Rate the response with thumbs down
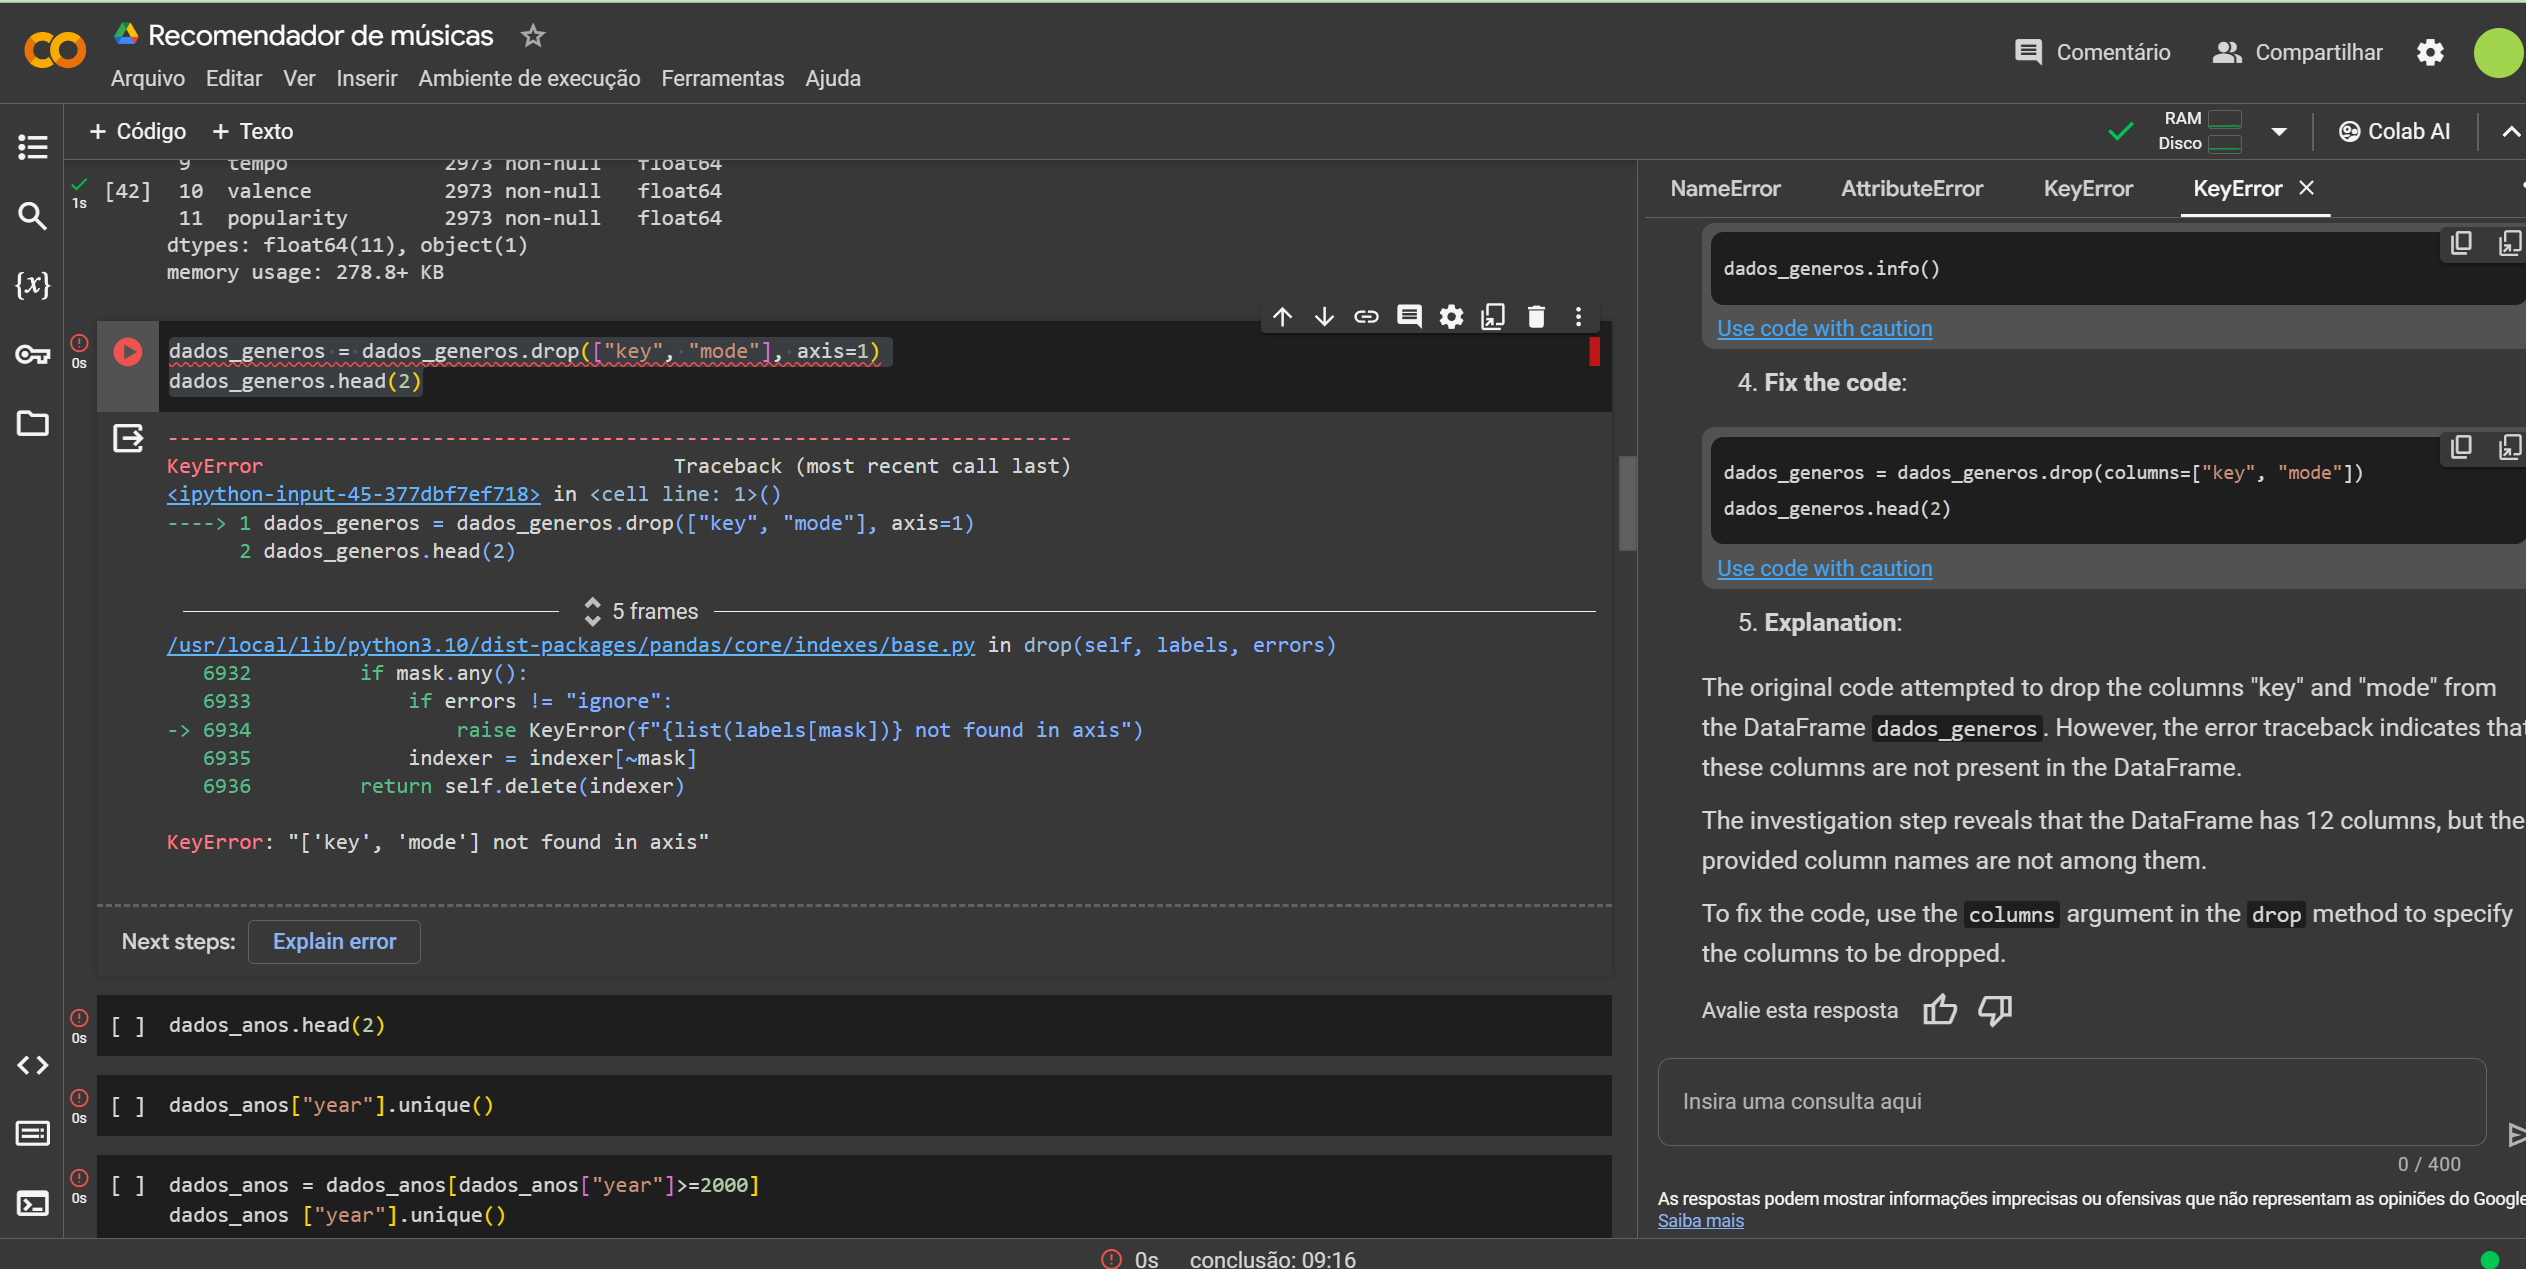Viewport: 2526px width, 1269px height. (x=1995, y=1010)
